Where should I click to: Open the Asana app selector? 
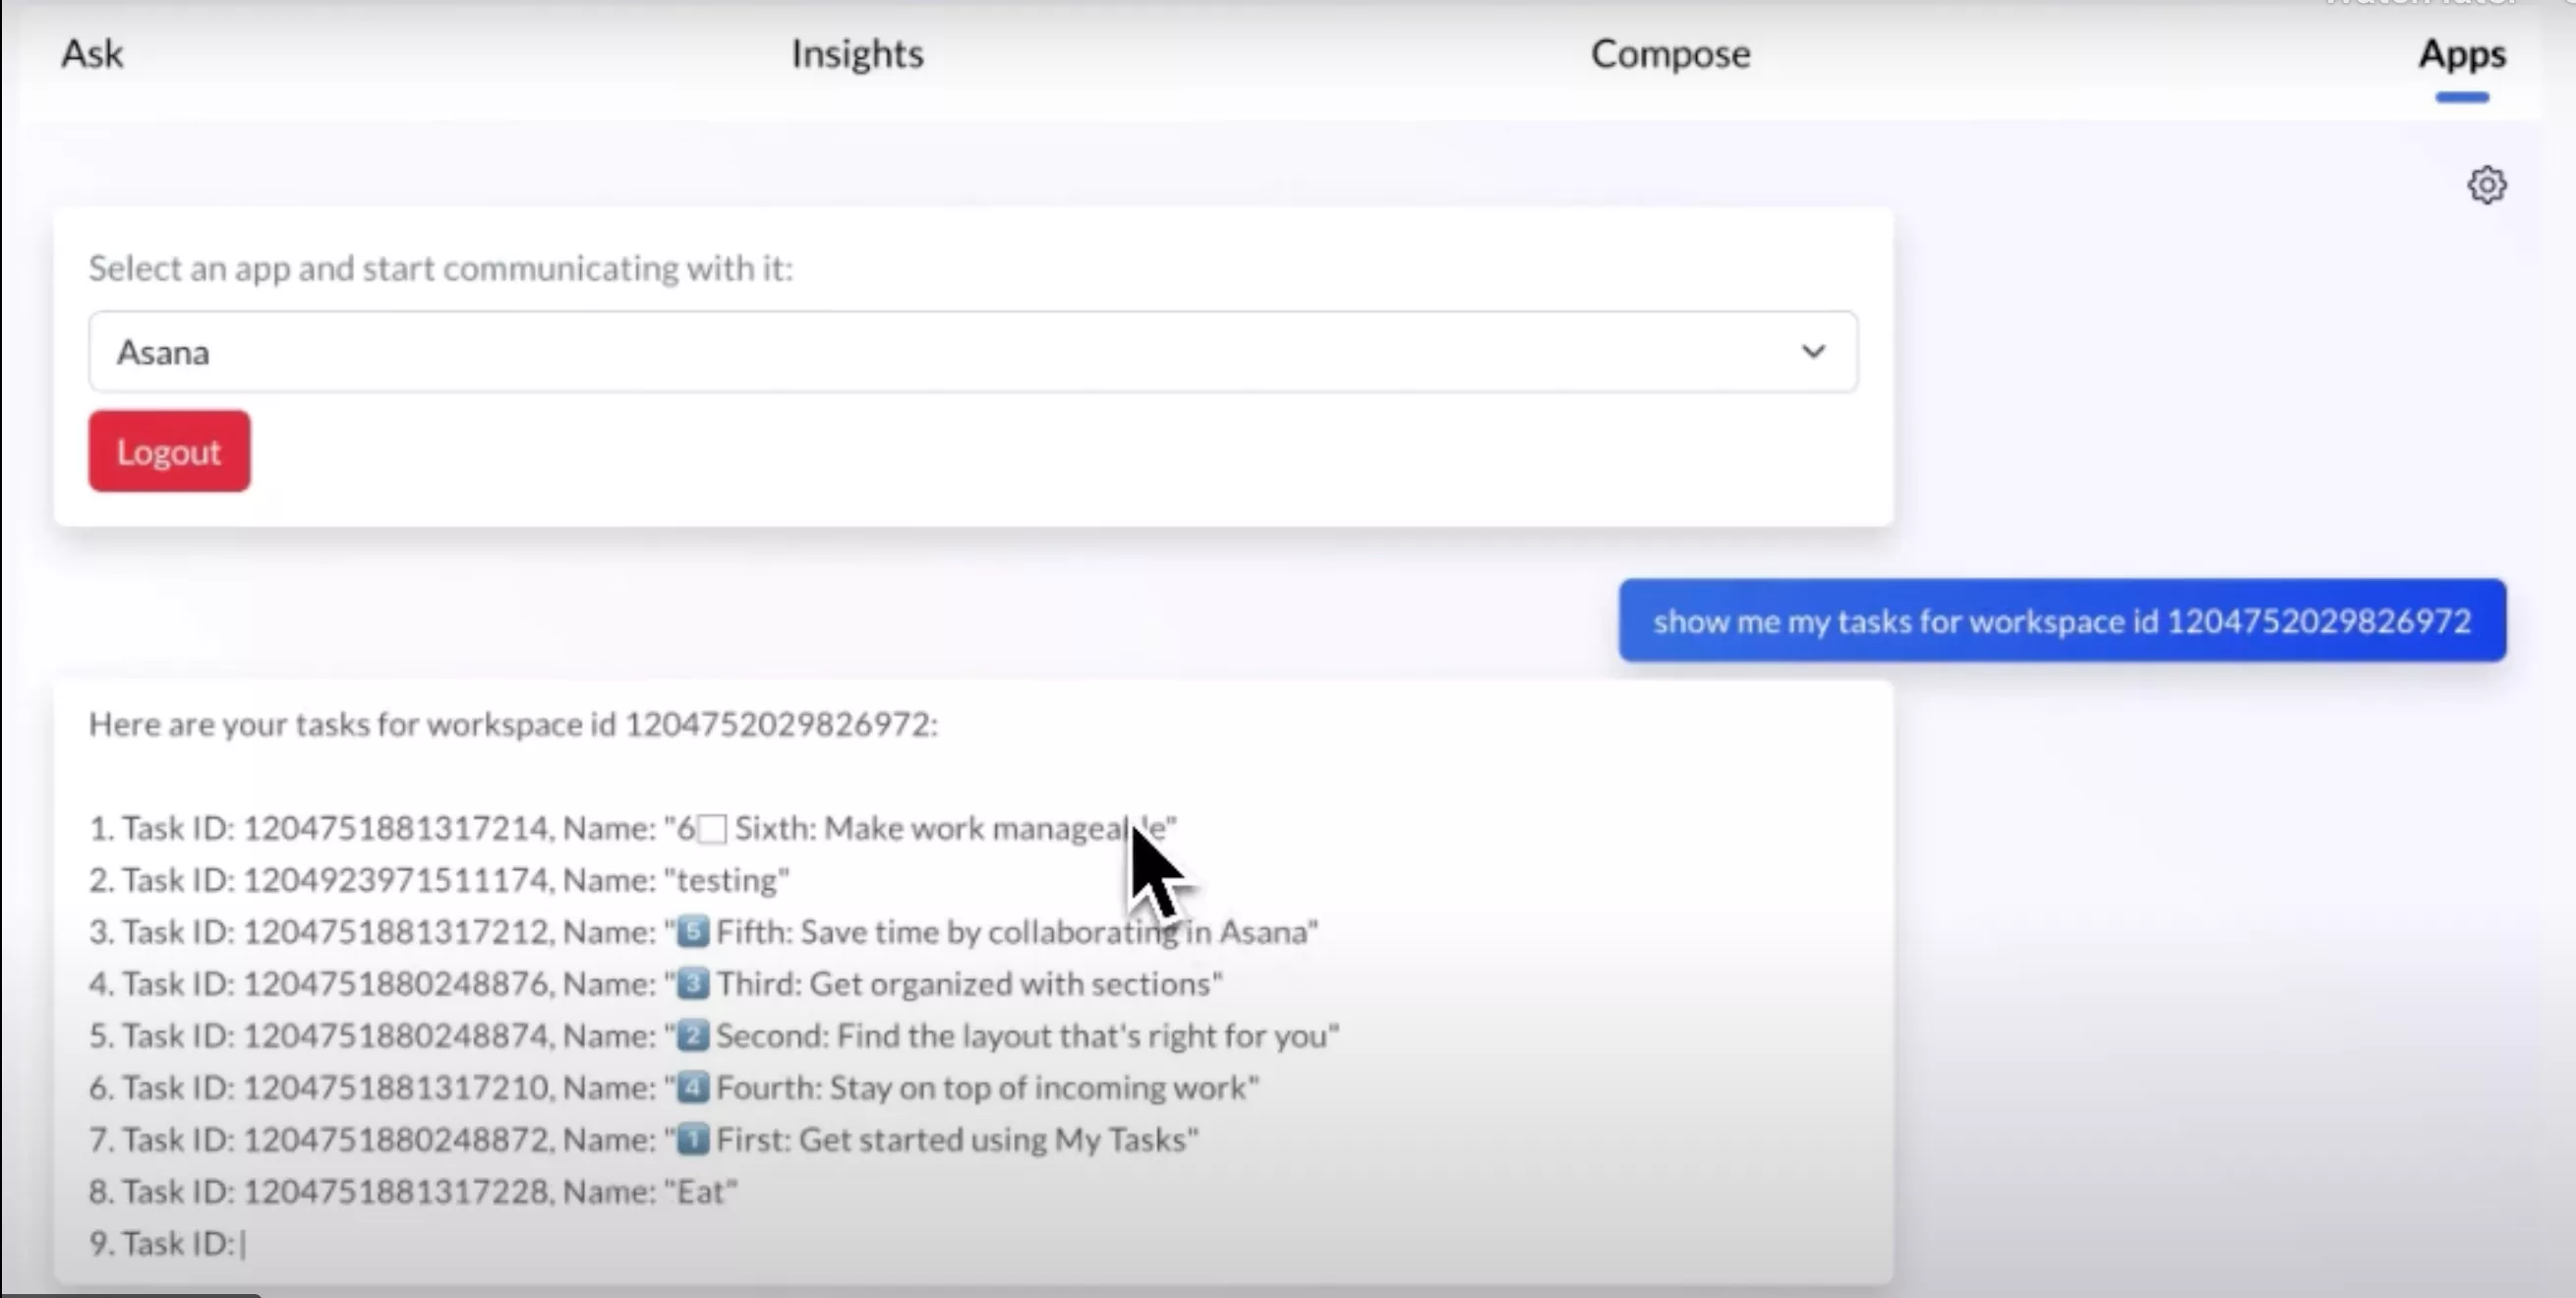pos(972,352)
